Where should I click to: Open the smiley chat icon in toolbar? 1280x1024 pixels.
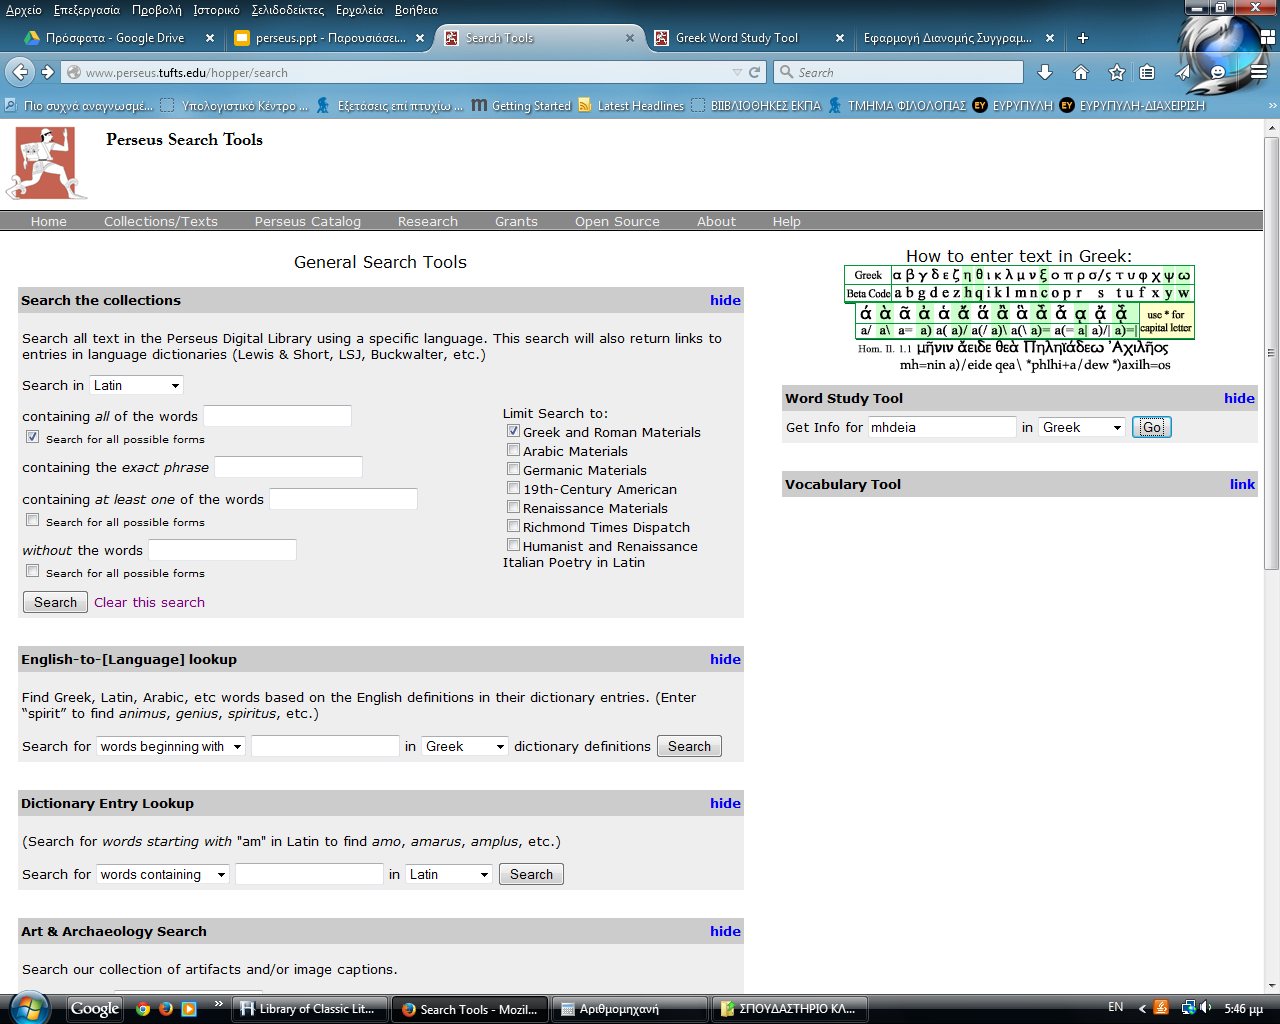1218,72
